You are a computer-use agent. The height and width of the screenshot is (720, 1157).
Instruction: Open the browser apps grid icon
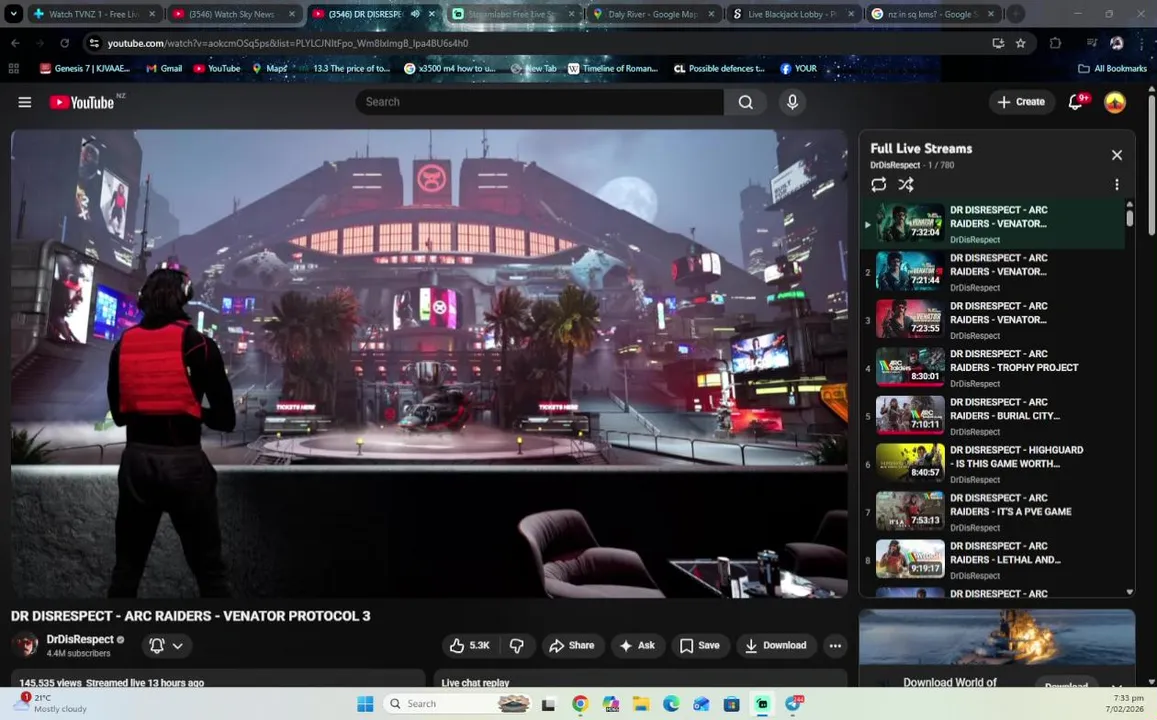13,69
